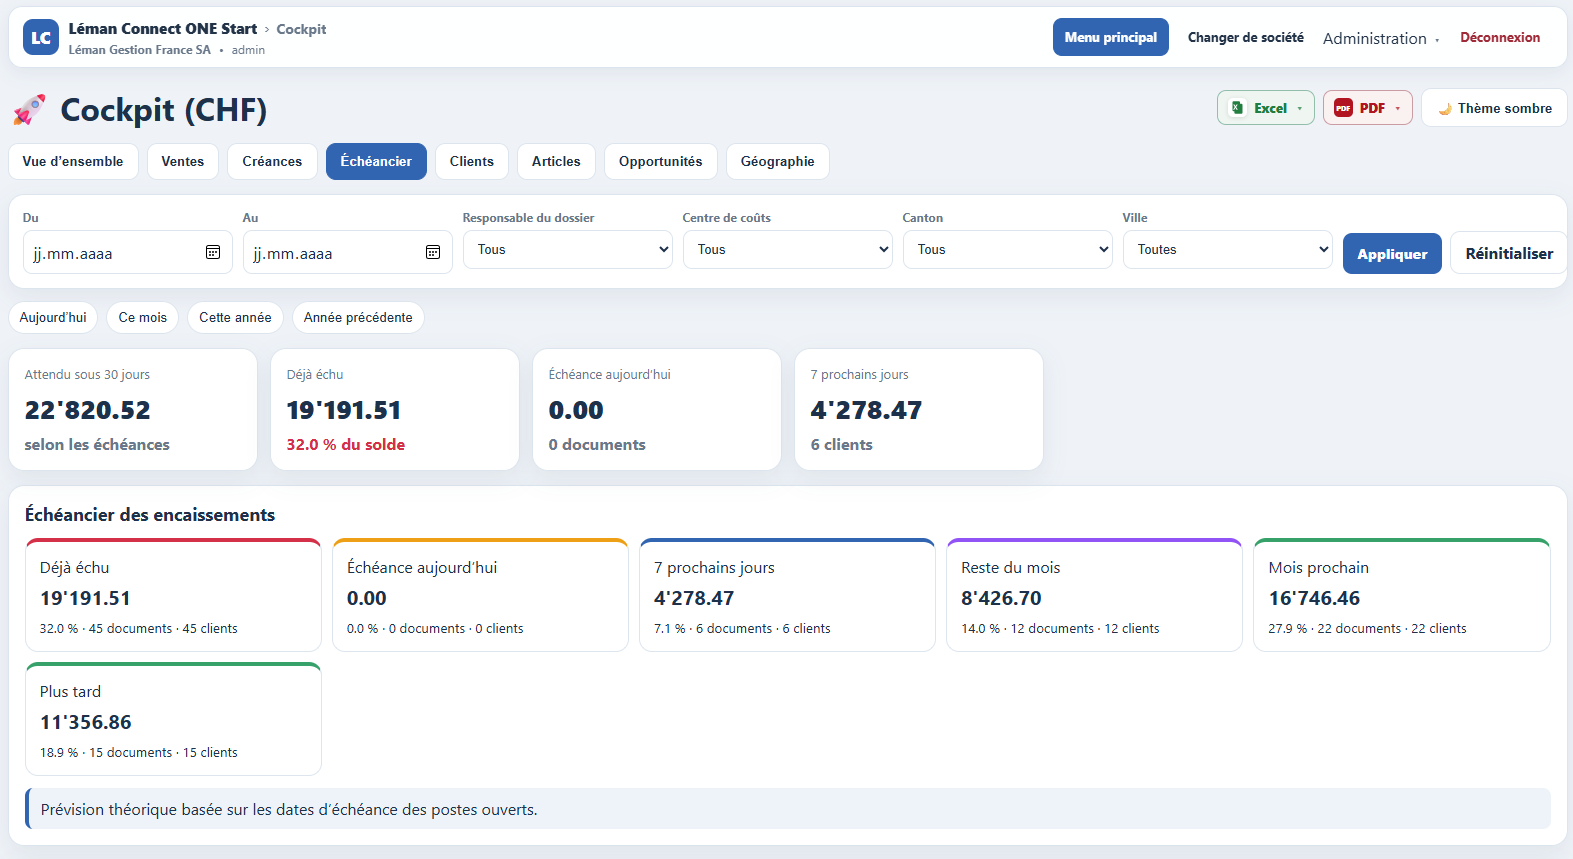Apply filters with Appliquer button

pos(1392,254)
